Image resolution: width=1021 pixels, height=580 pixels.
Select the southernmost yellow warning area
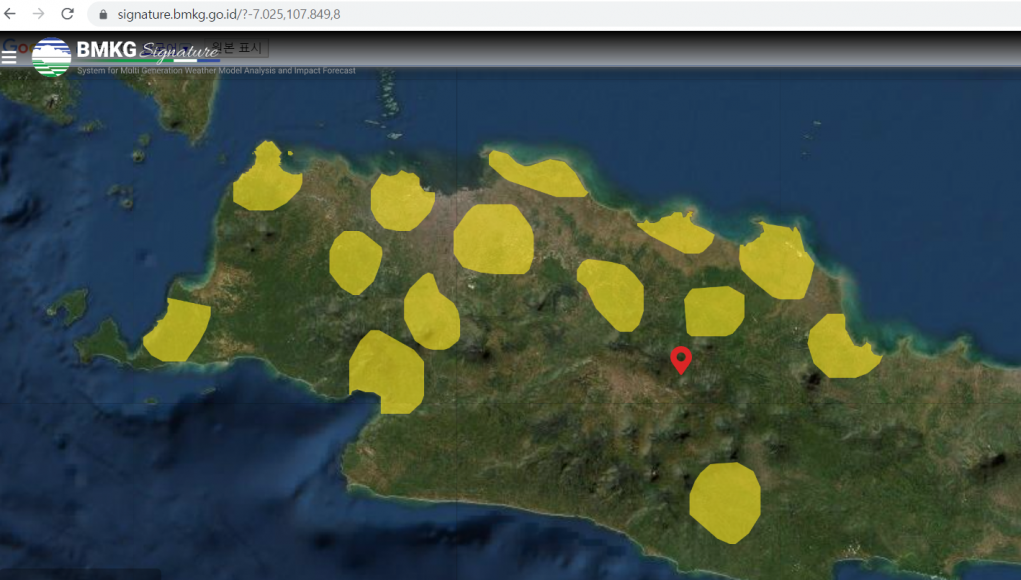click(725, 502)
